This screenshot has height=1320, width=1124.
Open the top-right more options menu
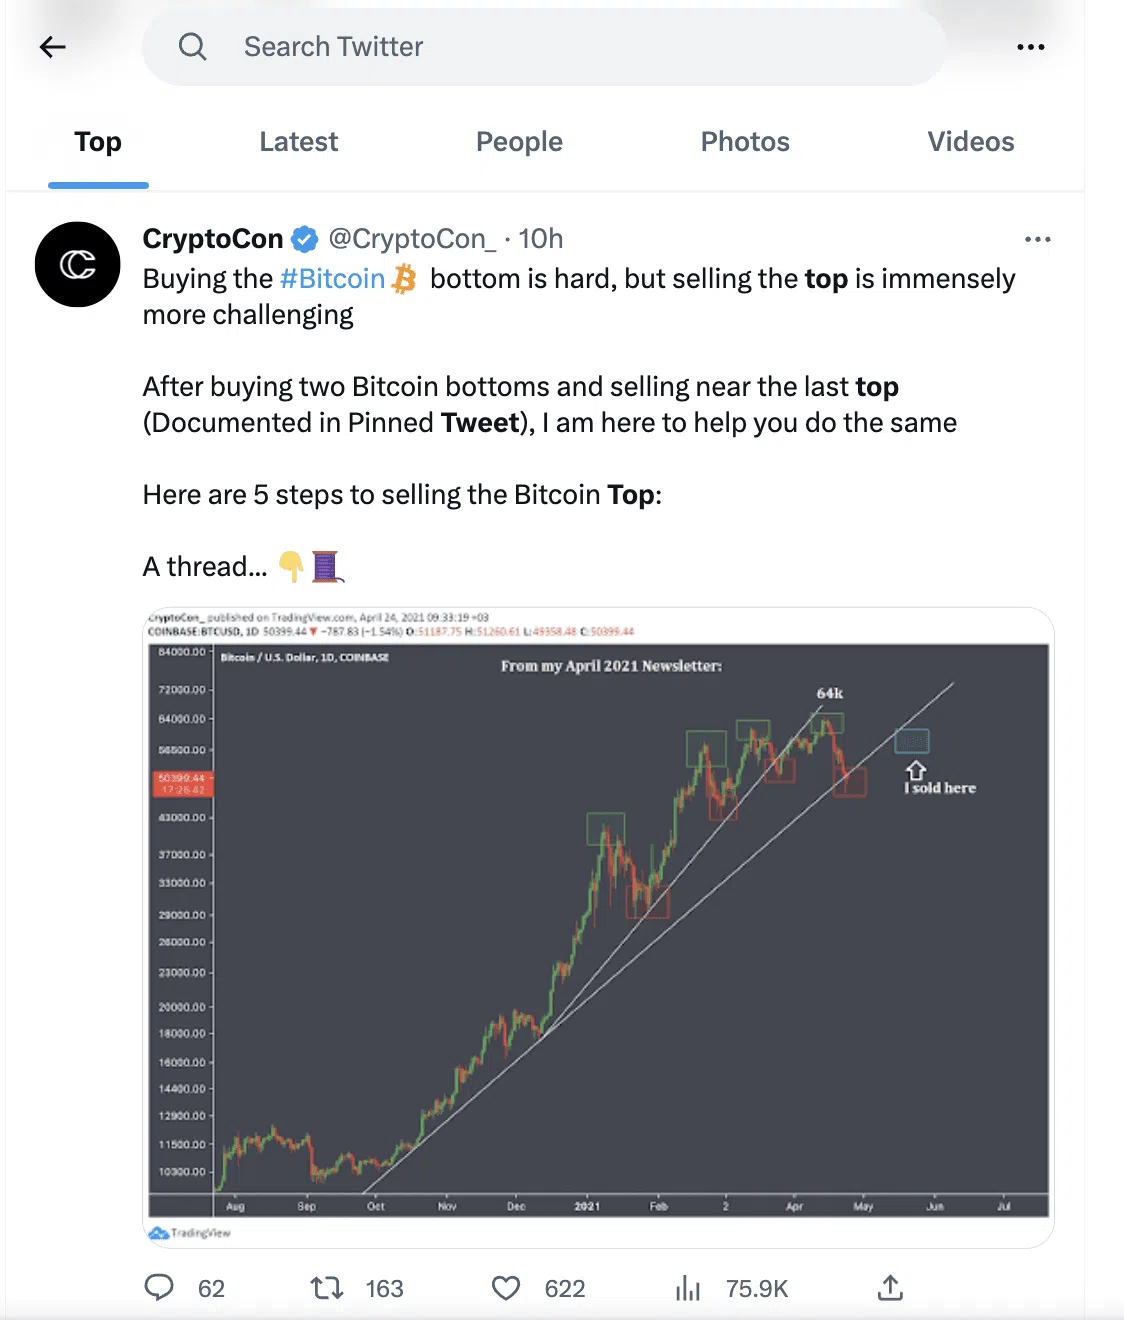click(1030, 47)
